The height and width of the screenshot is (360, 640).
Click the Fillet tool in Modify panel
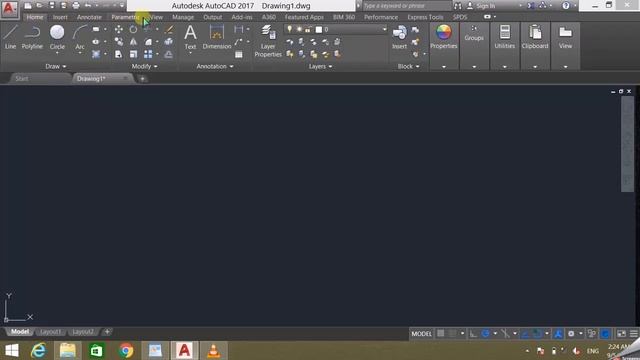(x=148, y=42)
